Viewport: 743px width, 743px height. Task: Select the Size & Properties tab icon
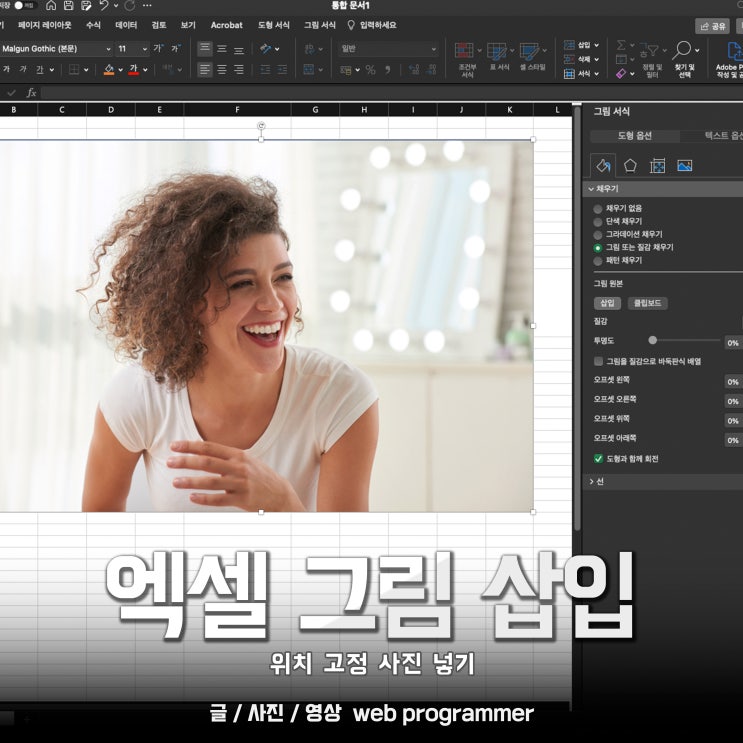pyautogui.click(x=657, y=165)
